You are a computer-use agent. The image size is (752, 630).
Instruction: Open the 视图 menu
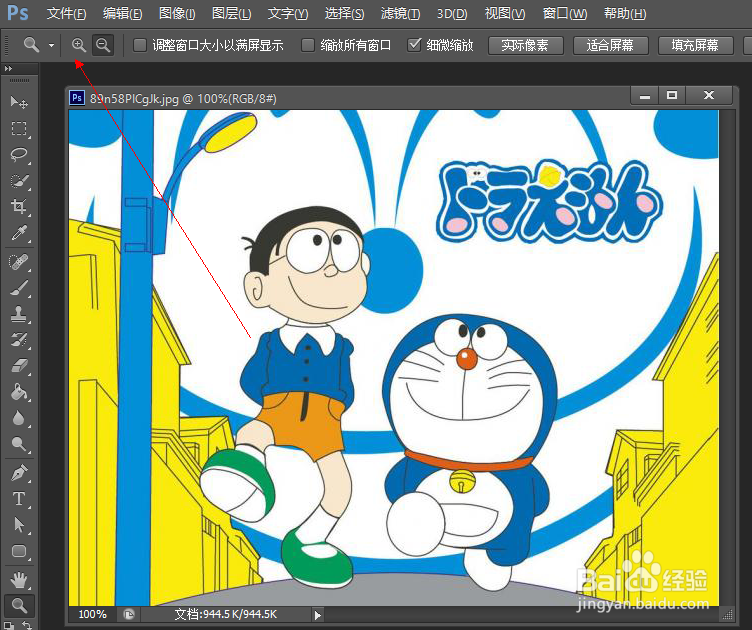pos(505,13)
